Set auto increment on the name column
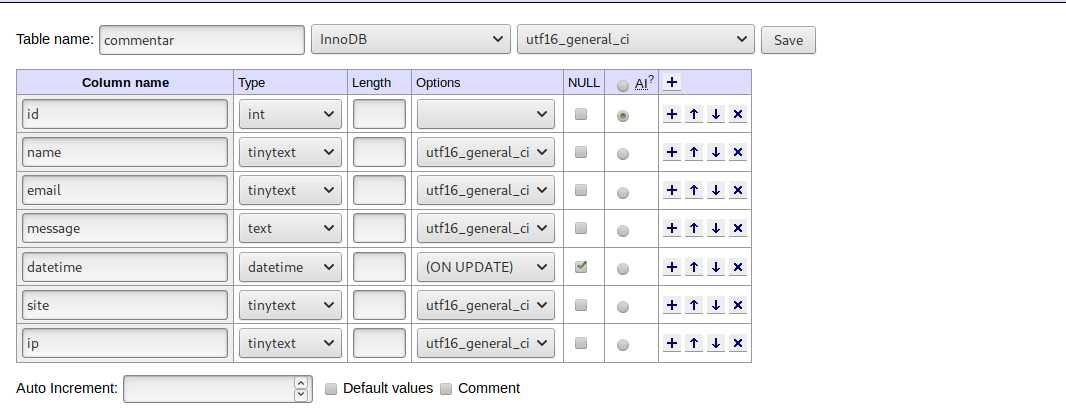The width and height of the screenshot is (1066, 410). point(624,154)
